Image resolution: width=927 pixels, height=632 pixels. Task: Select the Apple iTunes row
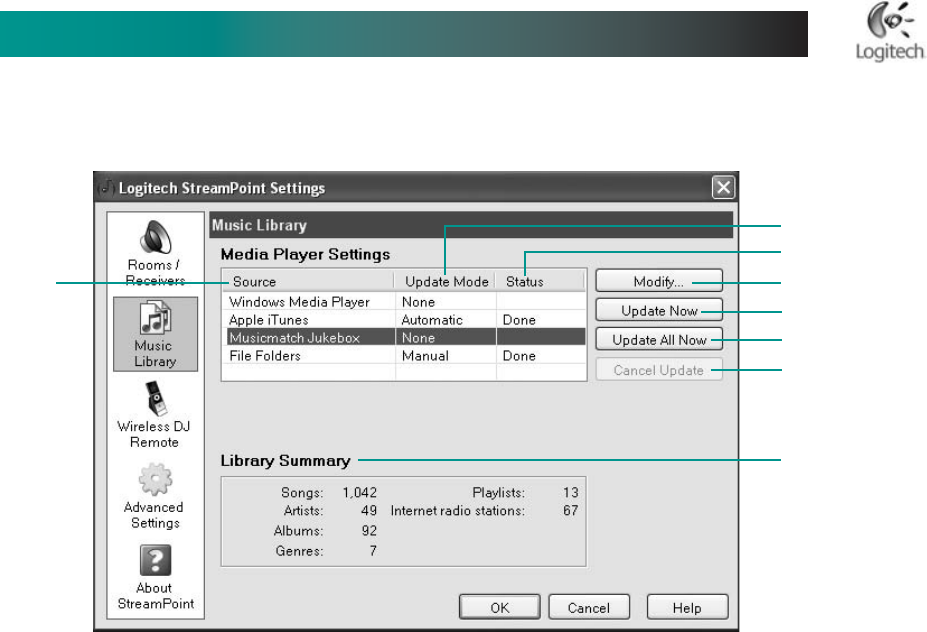tap(404, 320)
